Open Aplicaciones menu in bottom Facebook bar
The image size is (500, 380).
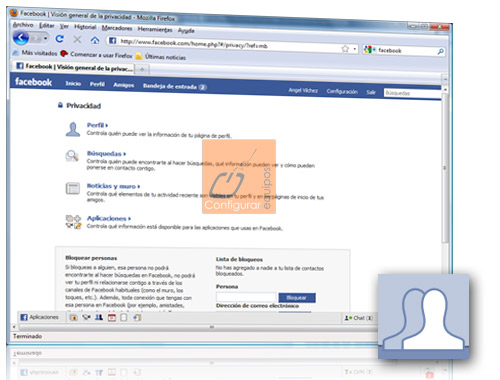pyautogui.click(x=39, y=317)
